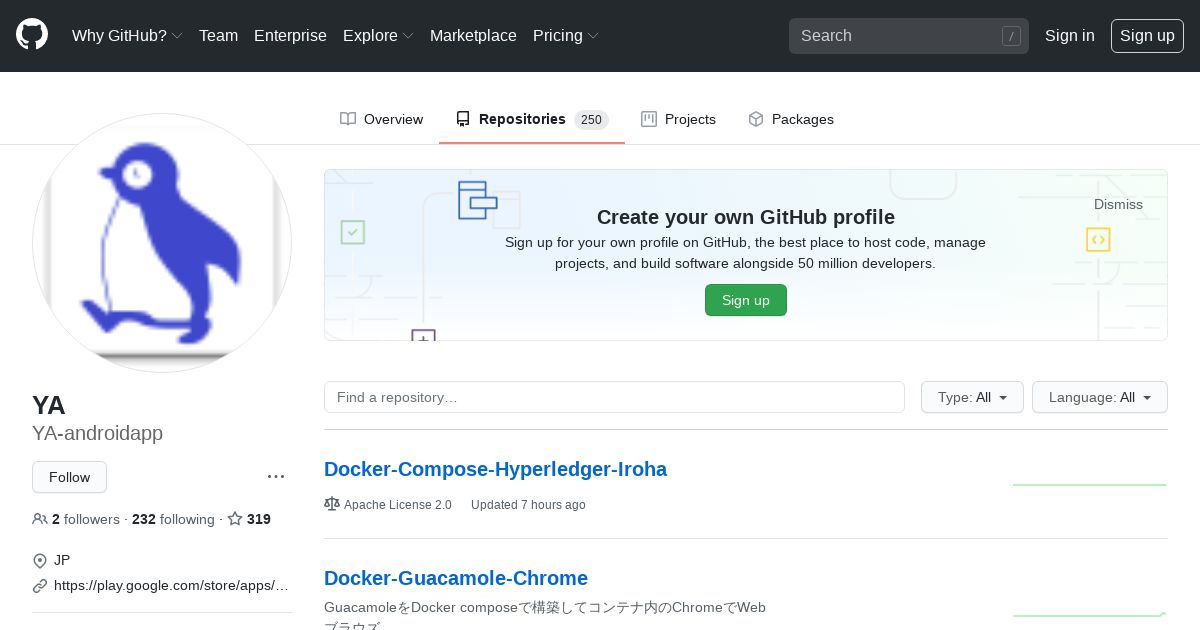Click the Hyperledger-Iroha activity sparkline graph

tap(1090, 484)
